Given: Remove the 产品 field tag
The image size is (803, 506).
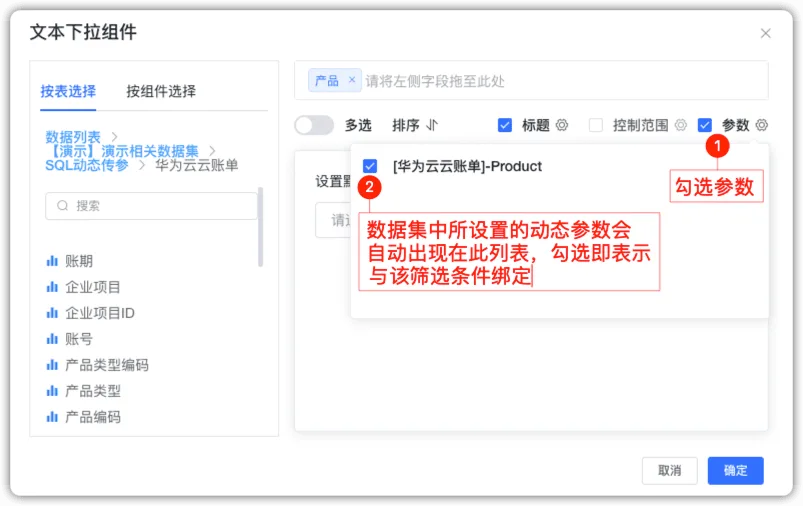Looking at the screenshot, I should point(352,79).
